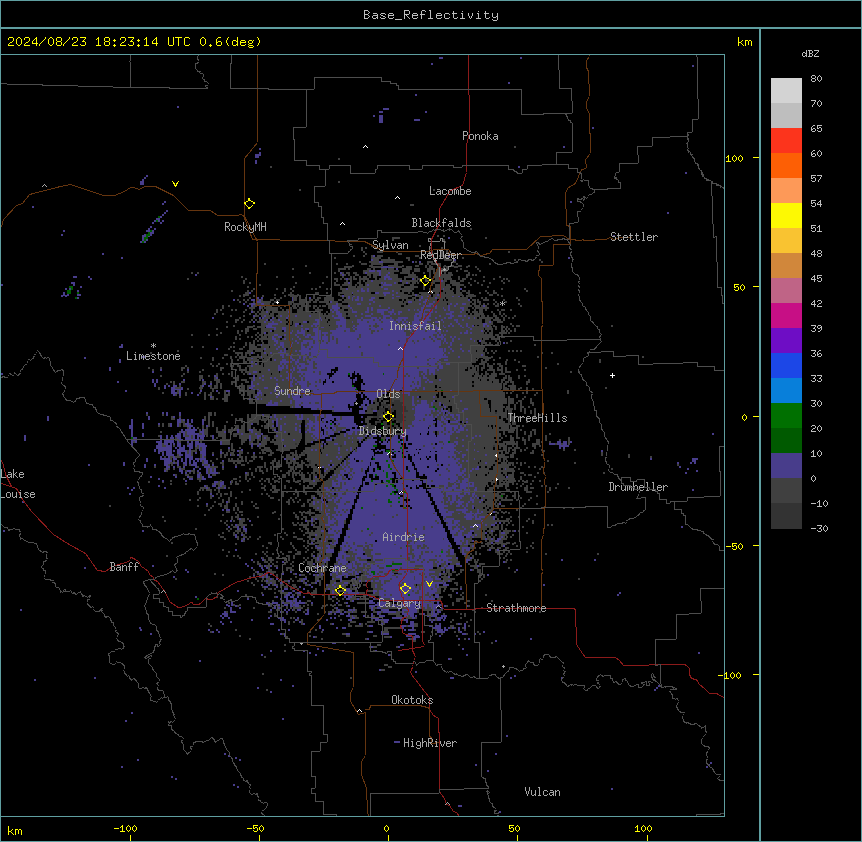This screenshot has height=842, width=862.
Task: Select the Strathmore label
Action: coord(516,608)
